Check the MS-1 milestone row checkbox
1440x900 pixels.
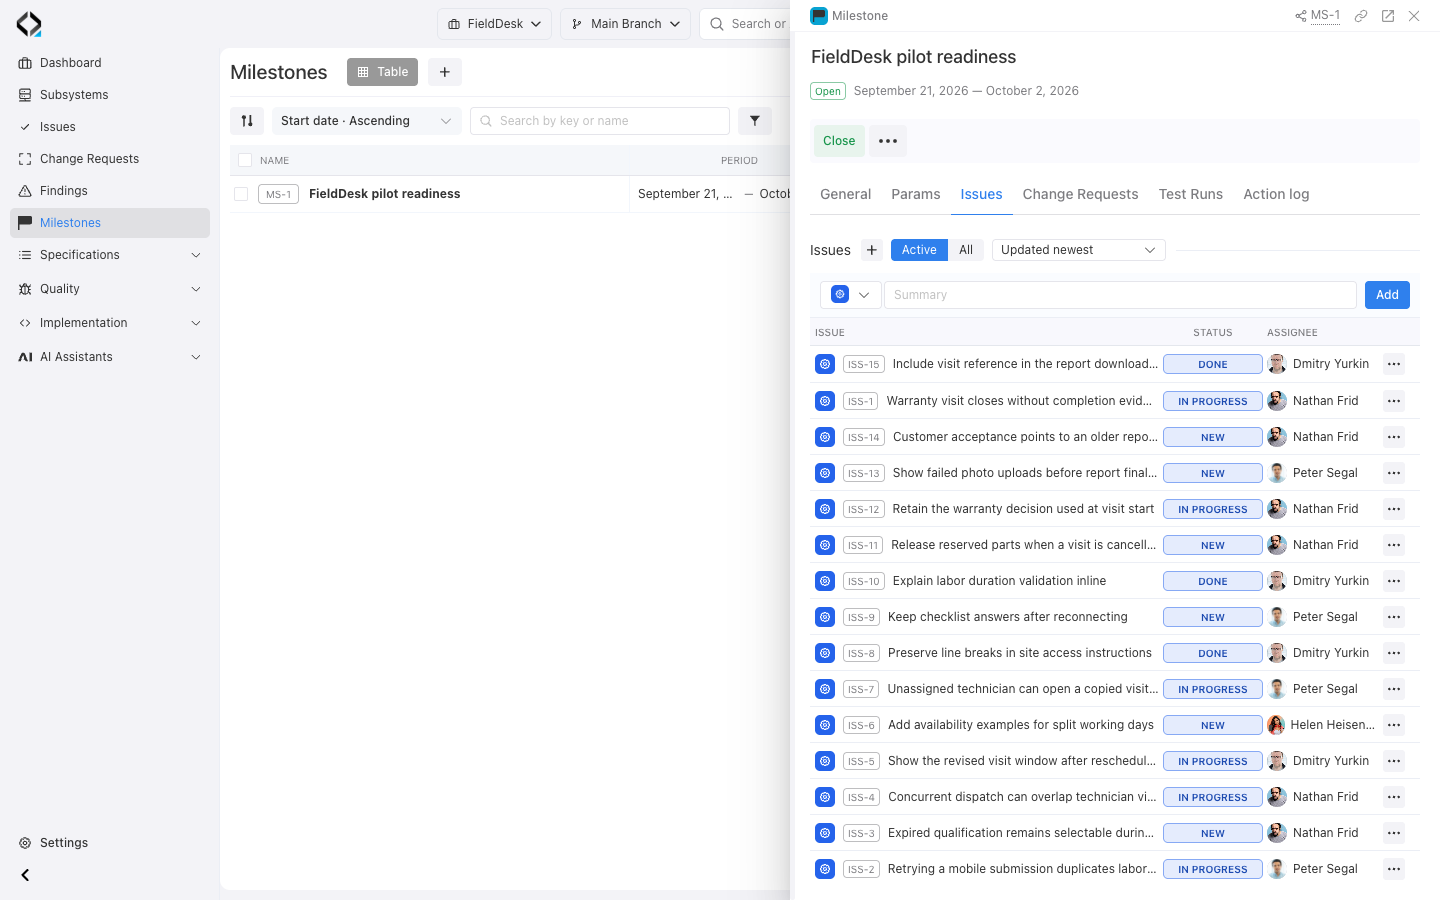click(241, 194)
